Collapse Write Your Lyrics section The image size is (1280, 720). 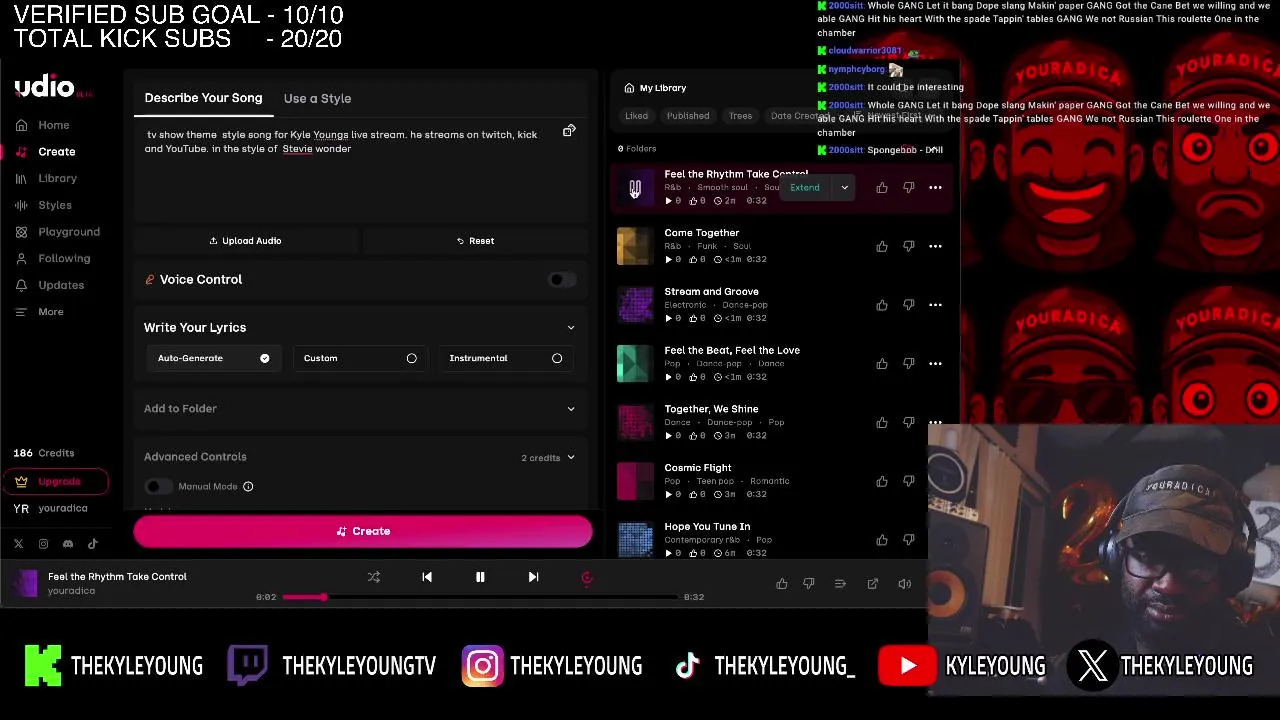571,328
